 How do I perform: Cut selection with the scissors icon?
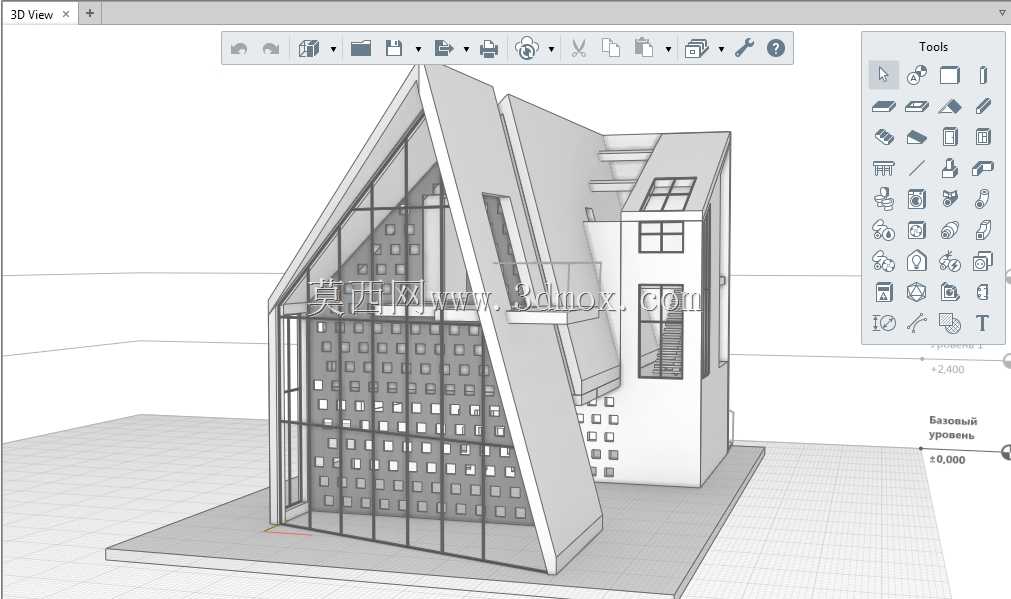[578, 48]
